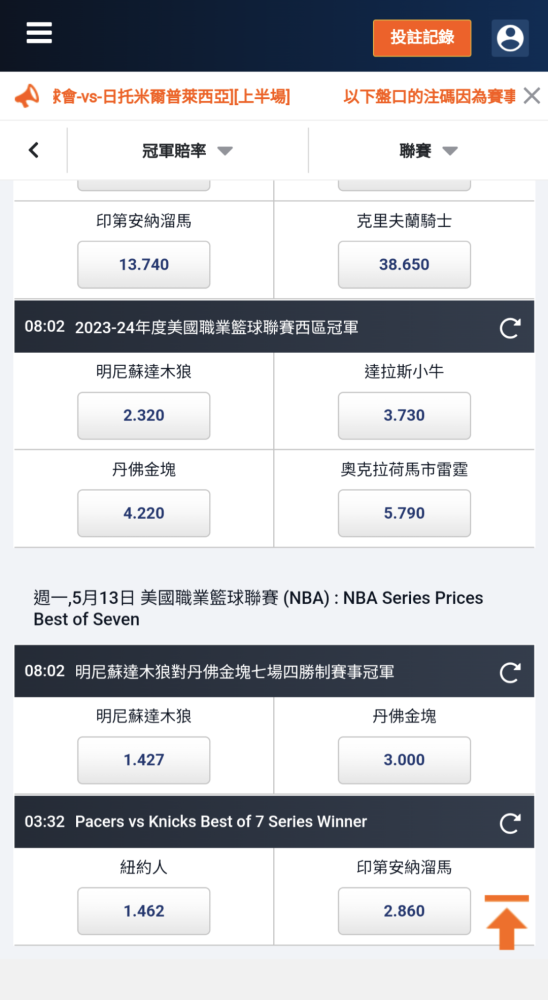Click the megaphone announcement icon
This screenshot has height=1000, width=548.
(27, 96)
